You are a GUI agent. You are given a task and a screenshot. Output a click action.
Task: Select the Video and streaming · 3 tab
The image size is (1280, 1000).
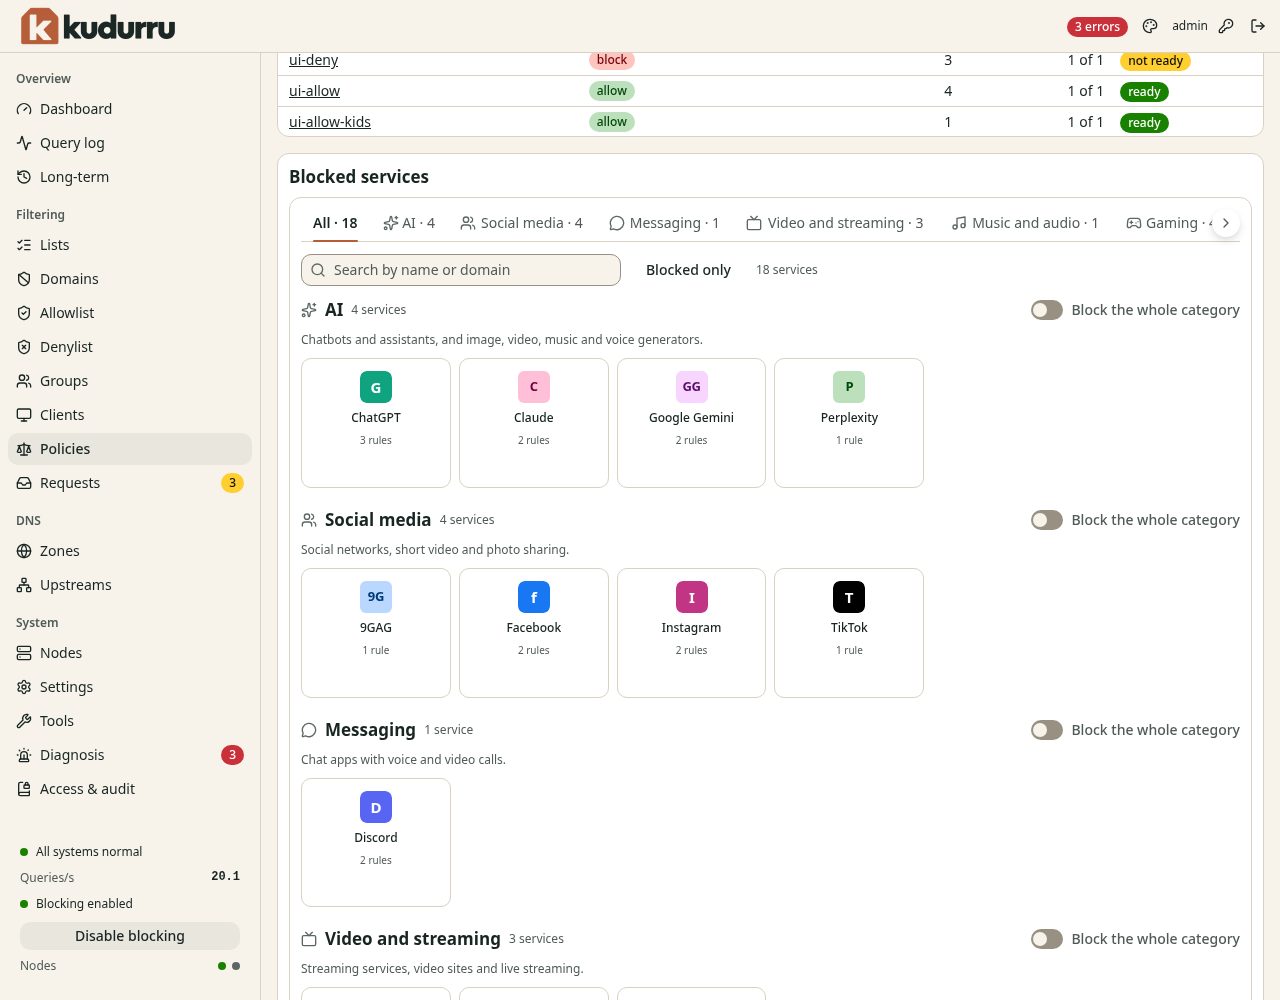(835, 223)
